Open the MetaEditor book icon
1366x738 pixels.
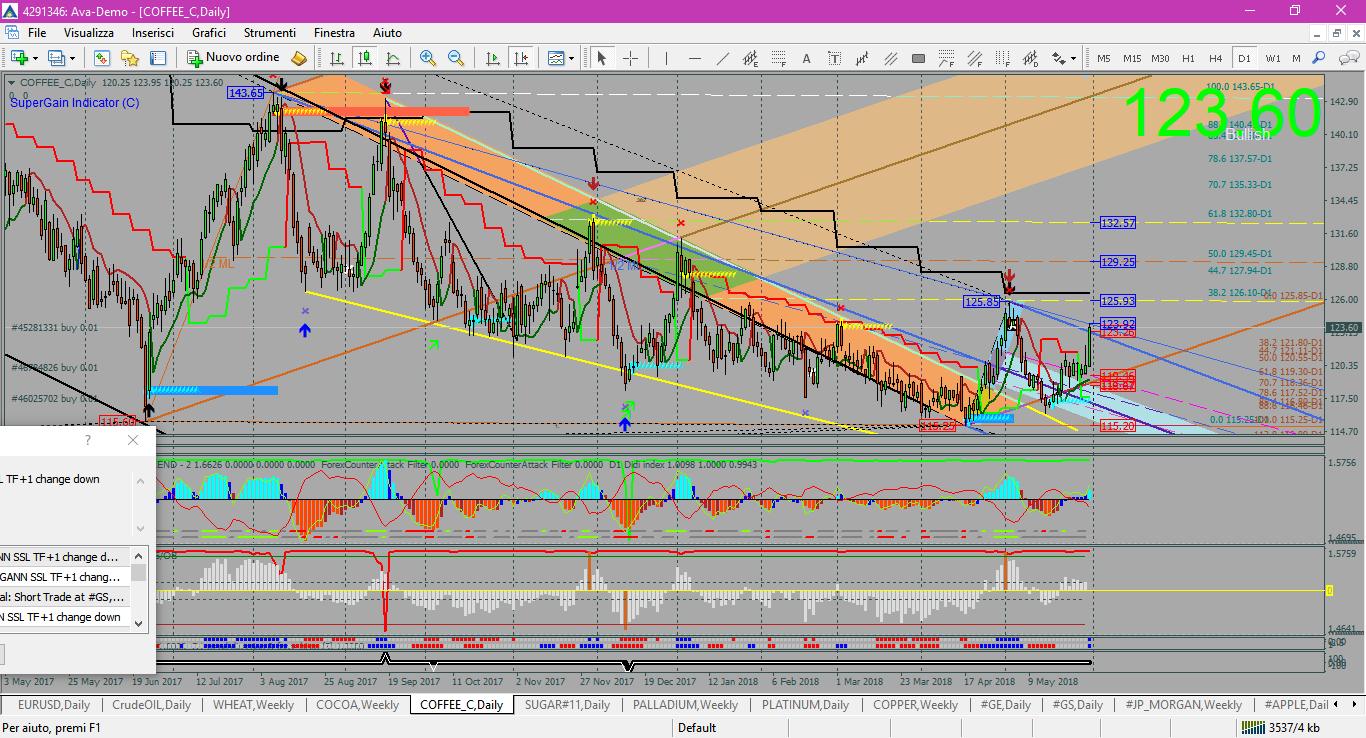tap(299, 58)
